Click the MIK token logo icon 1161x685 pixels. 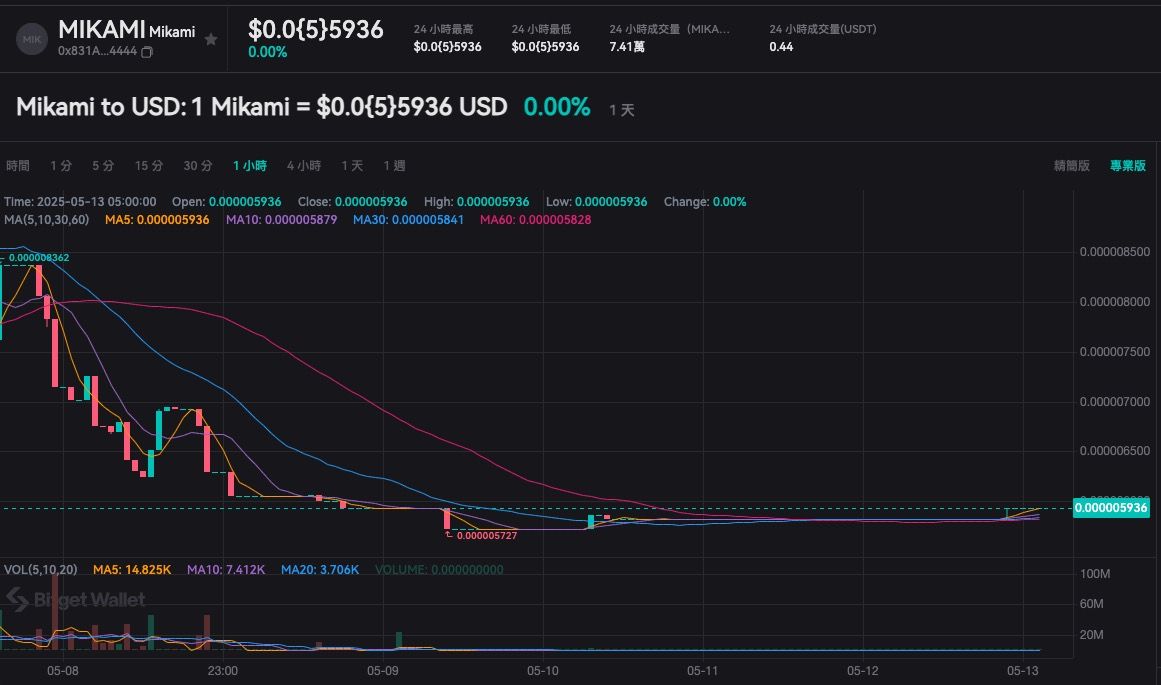(32, 39)
